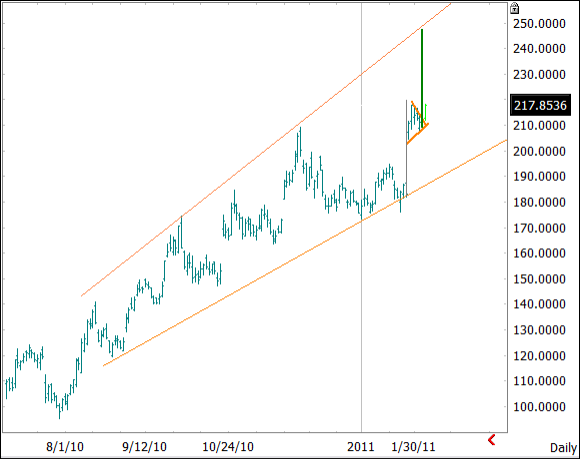Screen dimensions: 580x459
Task: Click the 9/12/10 date label
Action: (144, 447)
